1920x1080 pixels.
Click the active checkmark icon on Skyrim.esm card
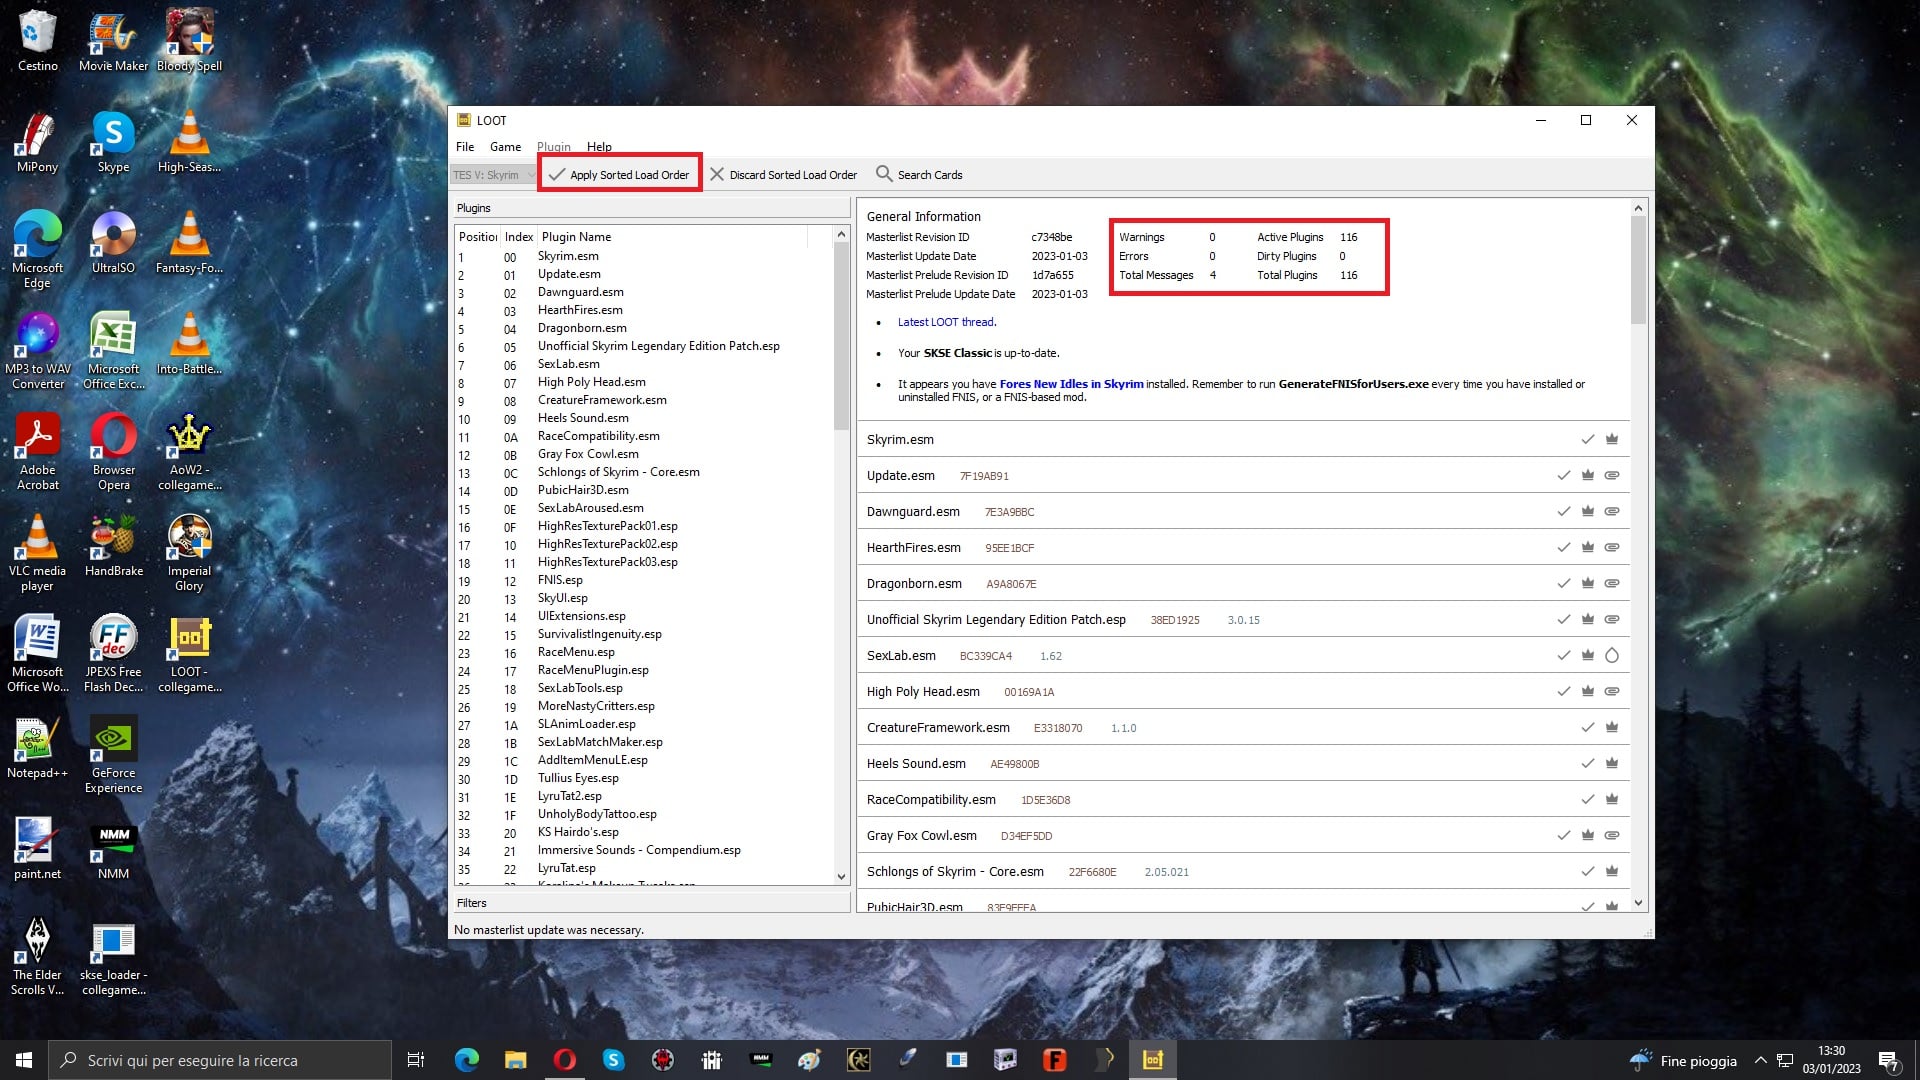(x=1587, y=439)
